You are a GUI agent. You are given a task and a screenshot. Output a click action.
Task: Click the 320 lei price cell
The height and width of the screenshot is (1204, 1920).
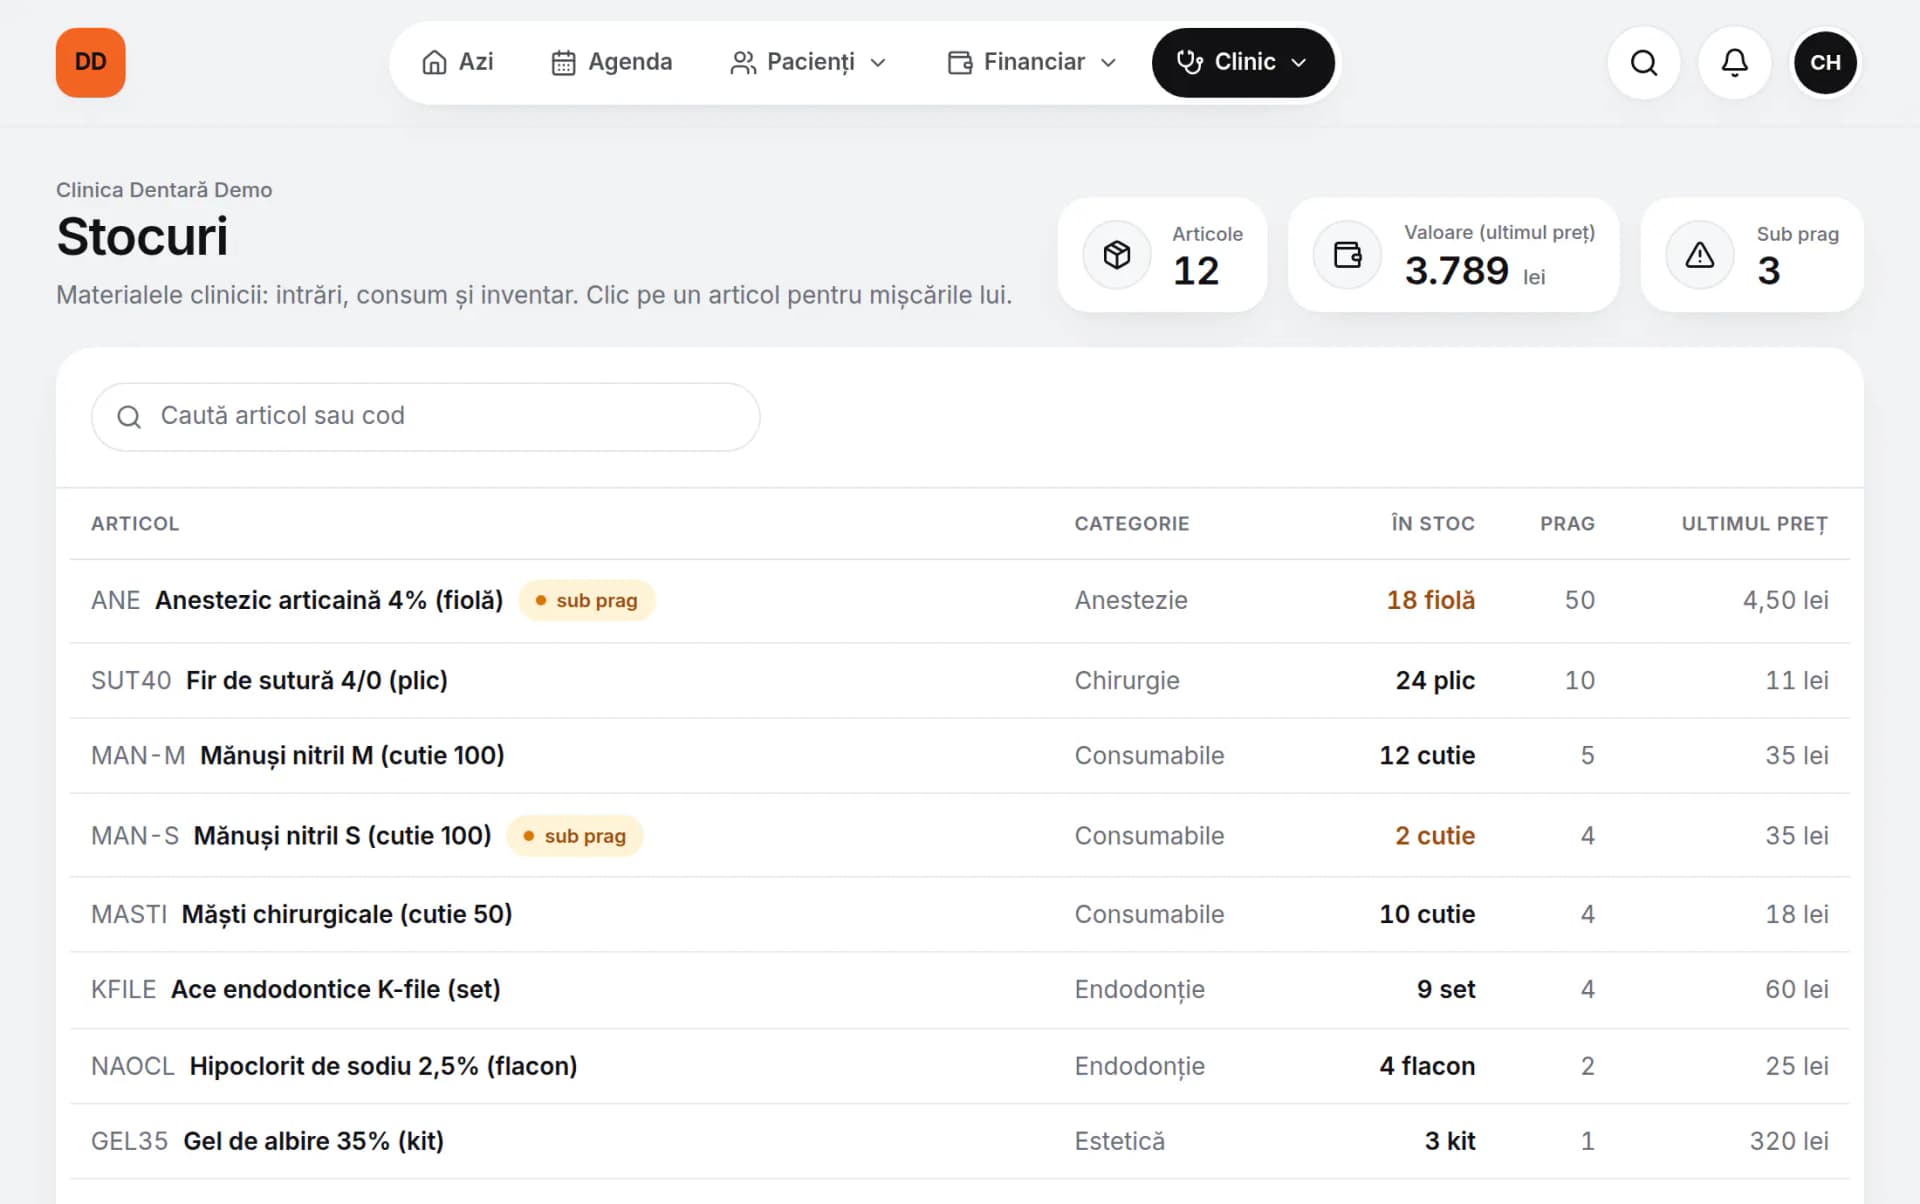click(x=1788, y=1141)
